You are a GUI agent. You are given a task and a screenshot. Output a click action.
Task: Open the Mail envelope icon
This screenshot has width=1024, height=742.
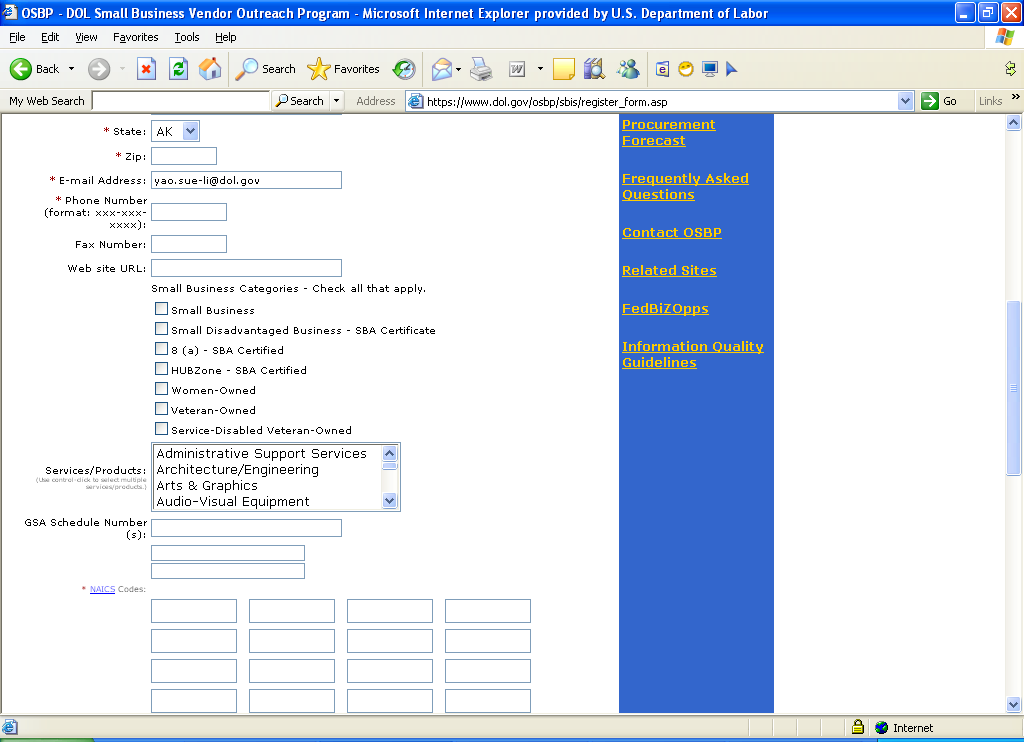(441, 69)
